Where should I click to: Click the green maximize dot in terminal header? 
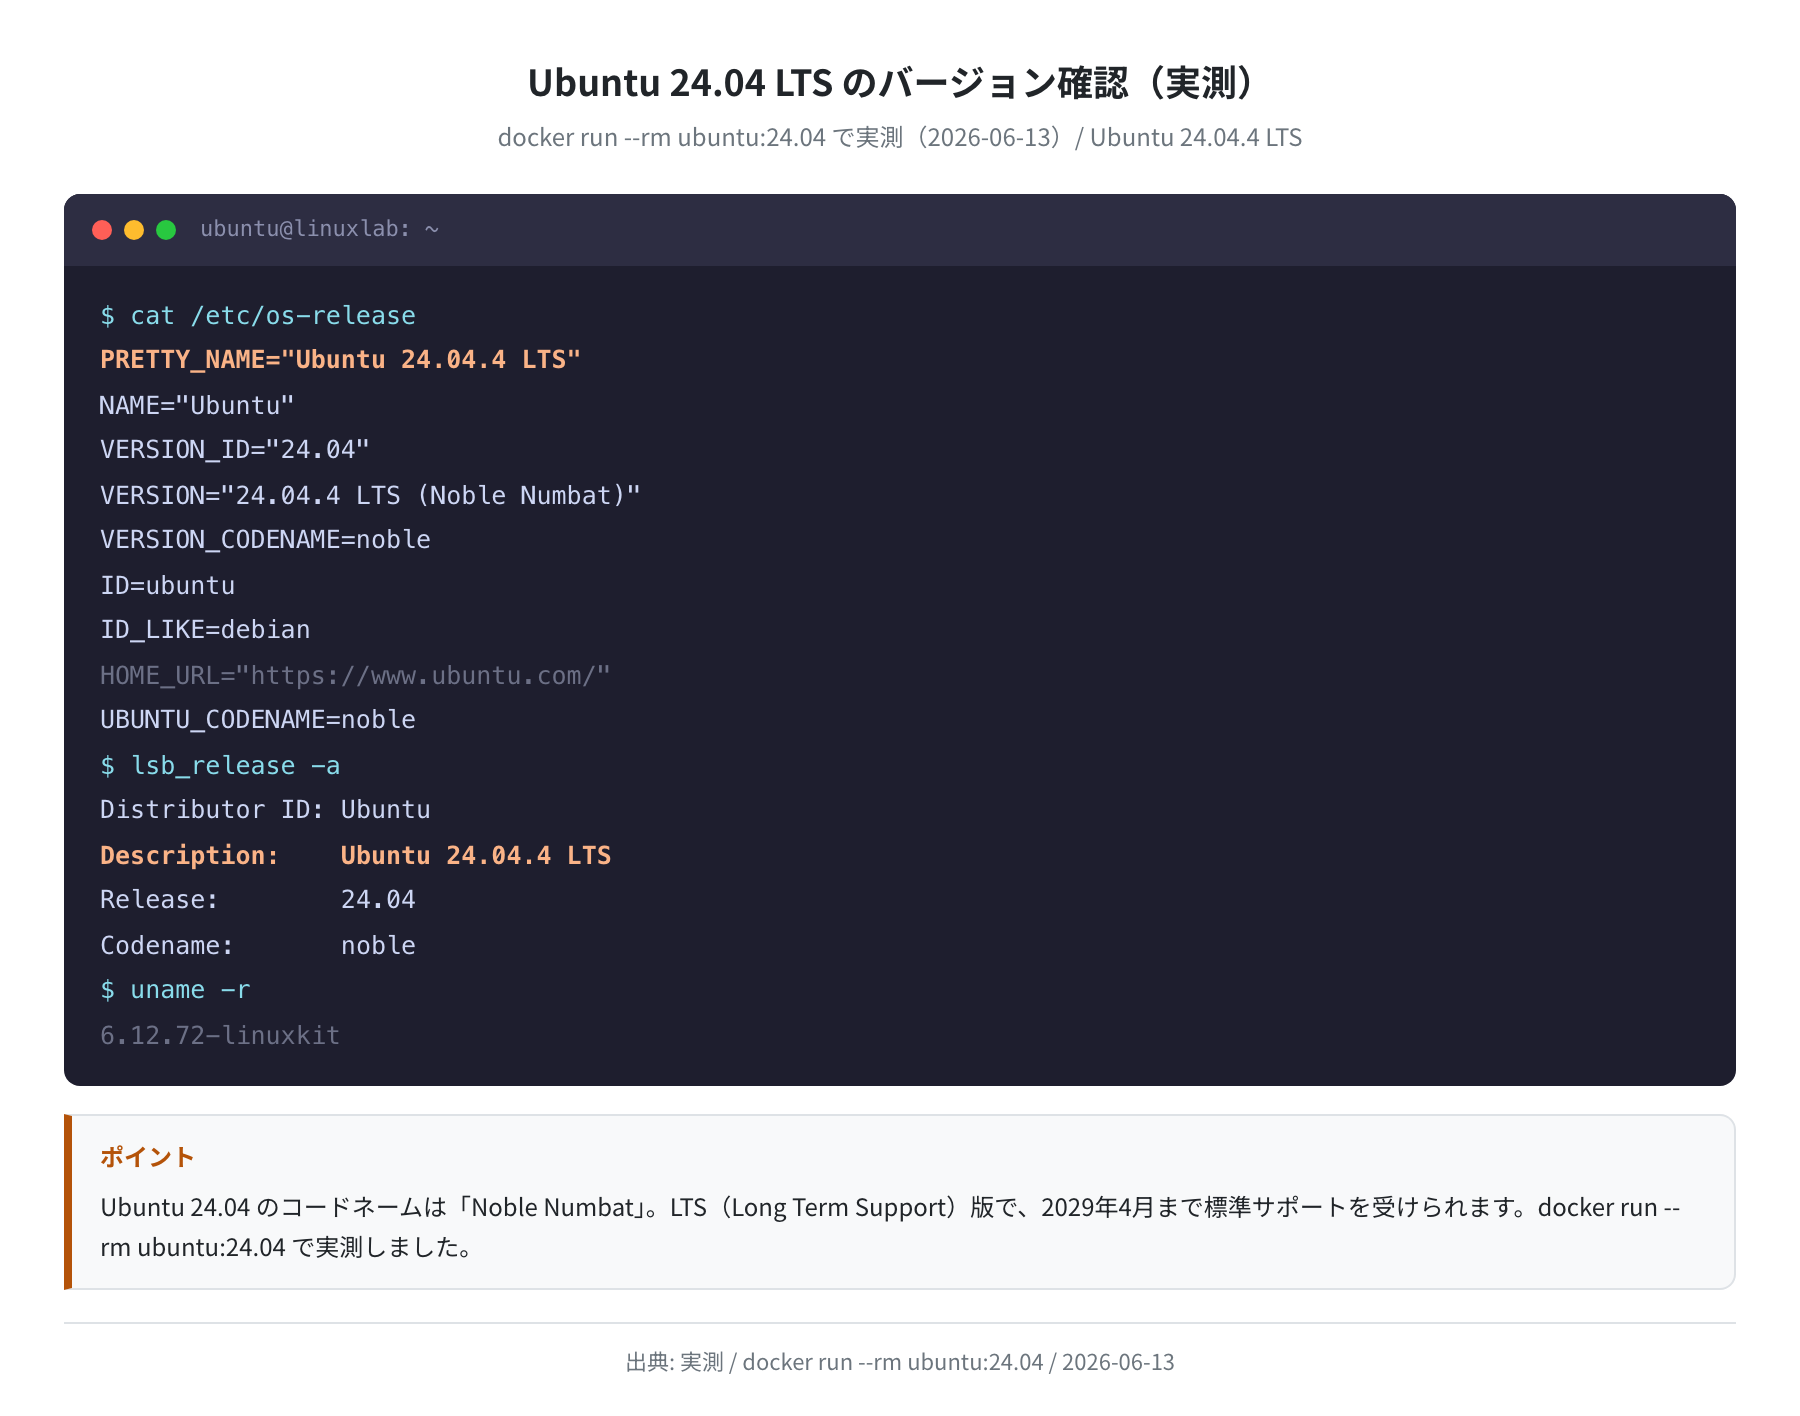click(x=166, y=230)
